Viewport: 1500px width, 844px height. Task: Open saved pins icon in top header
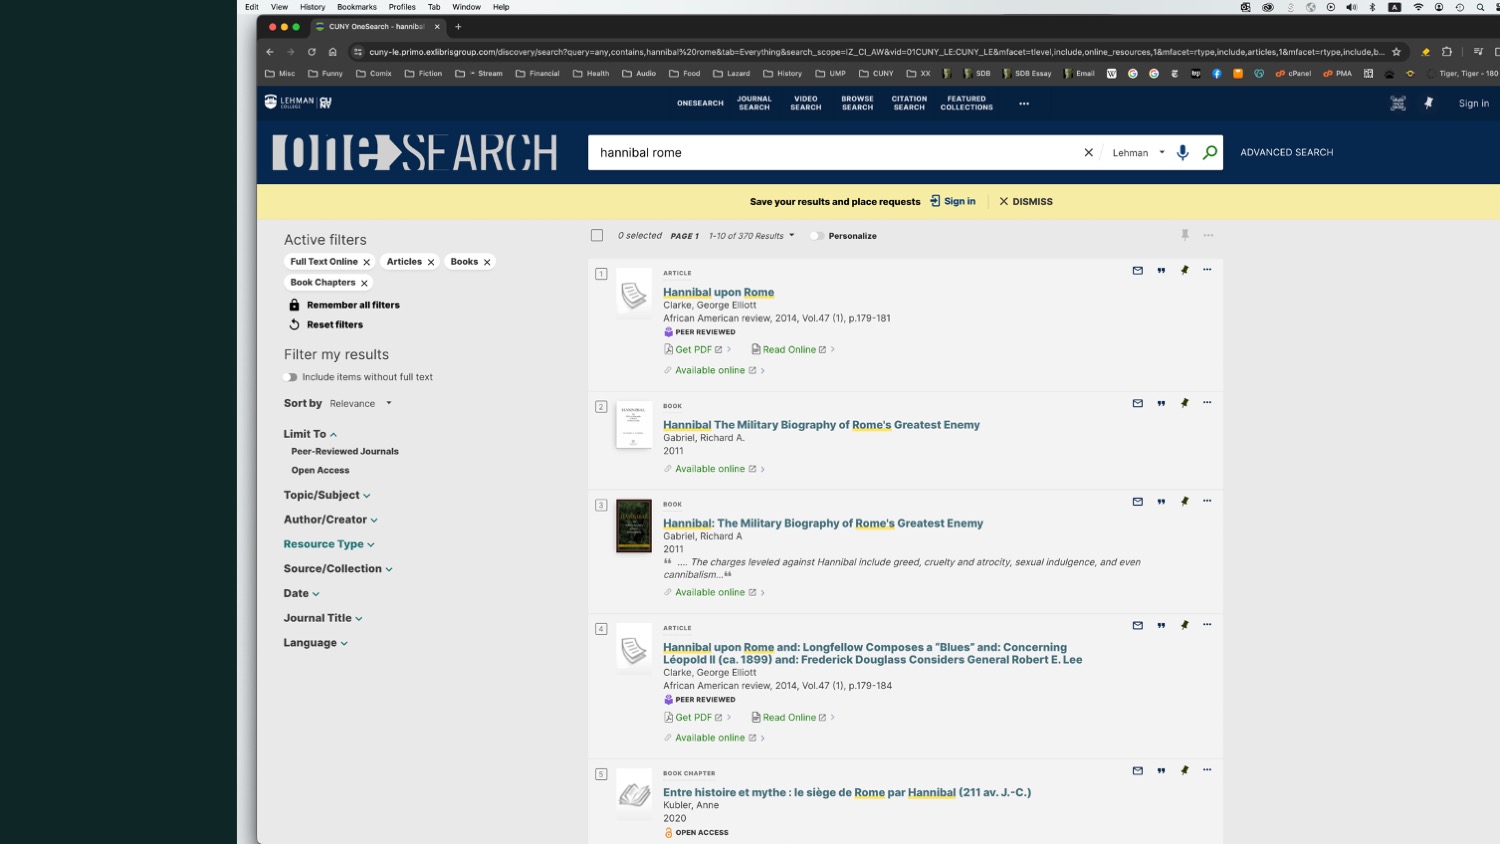pos(1429,103)
